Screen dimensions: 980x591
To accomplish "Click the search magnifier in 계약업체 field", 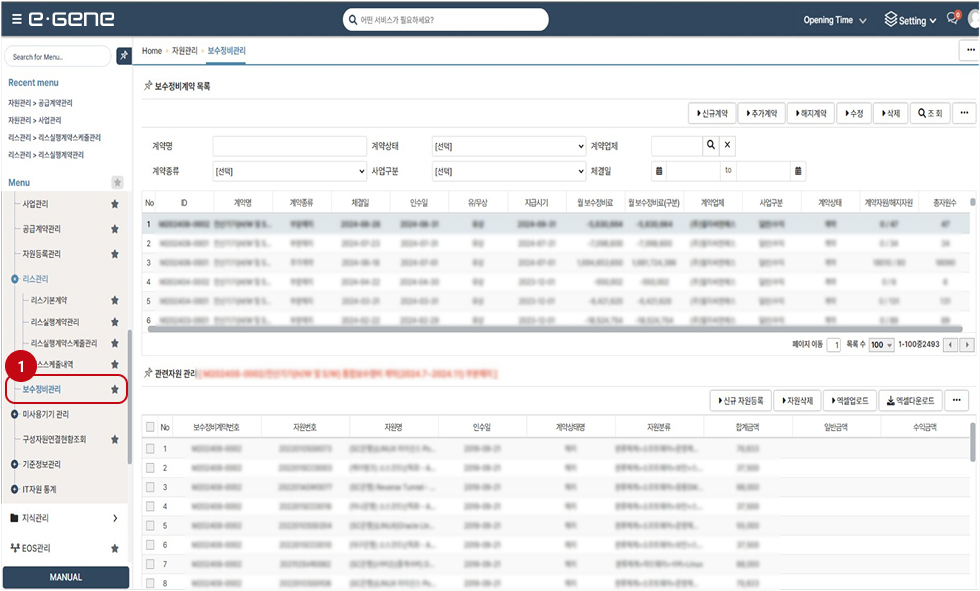I will click(x=710, y=146).
